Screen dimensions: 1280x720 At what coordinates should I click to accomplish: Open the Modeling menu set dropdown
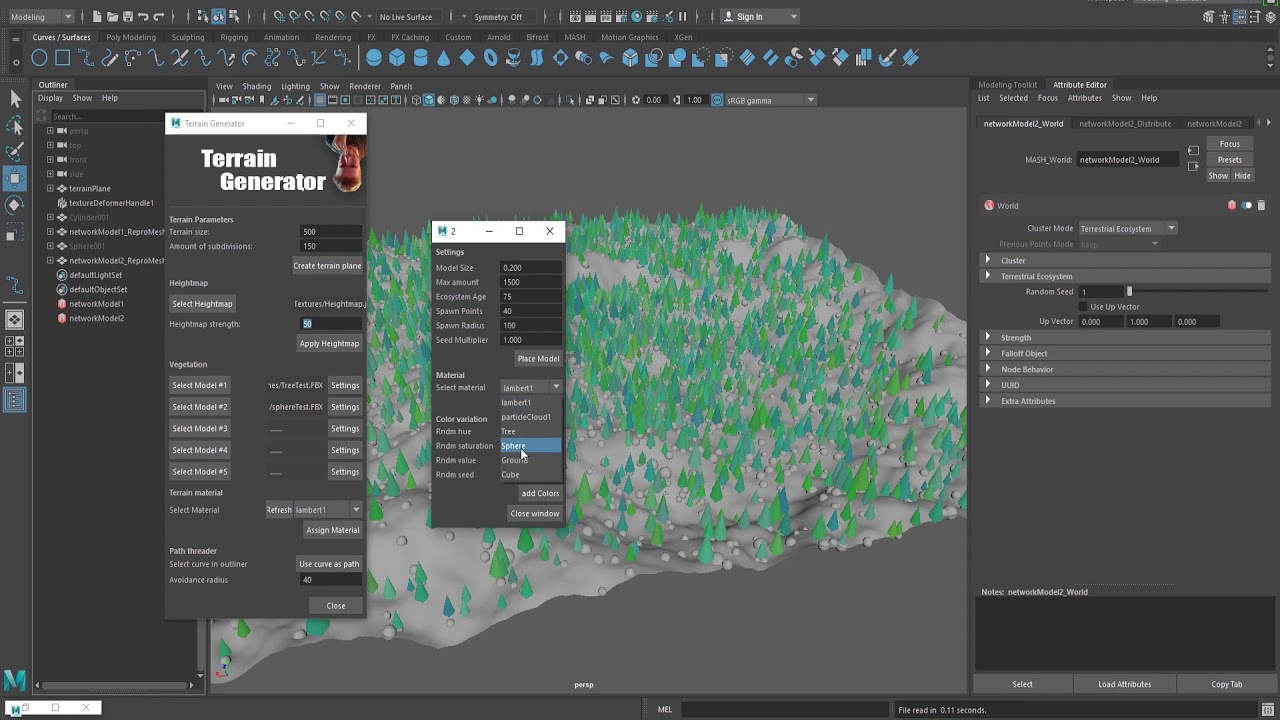click(40, 16)
